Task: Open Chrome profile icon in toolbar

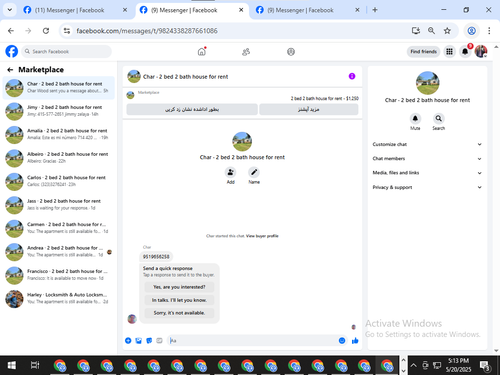Action: (x=471, y=31)
